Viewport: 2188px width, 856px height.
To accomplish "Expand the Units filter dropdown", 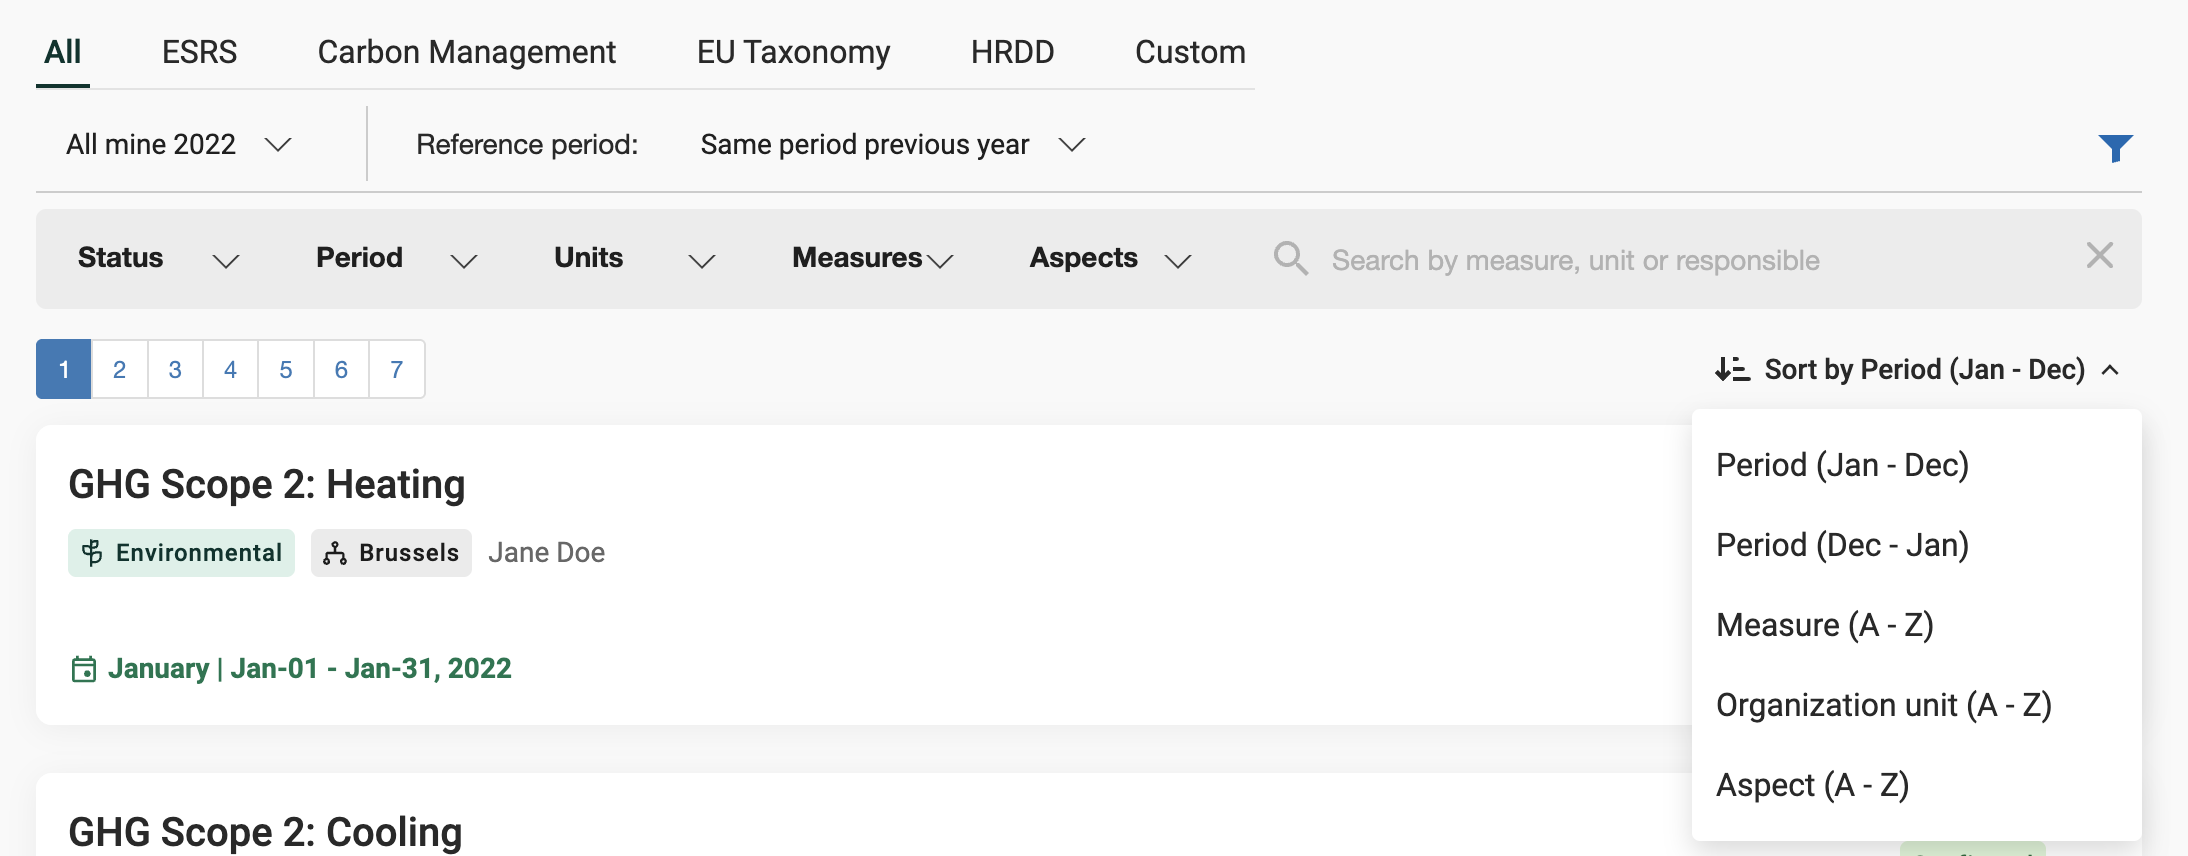I will (634, 259).
